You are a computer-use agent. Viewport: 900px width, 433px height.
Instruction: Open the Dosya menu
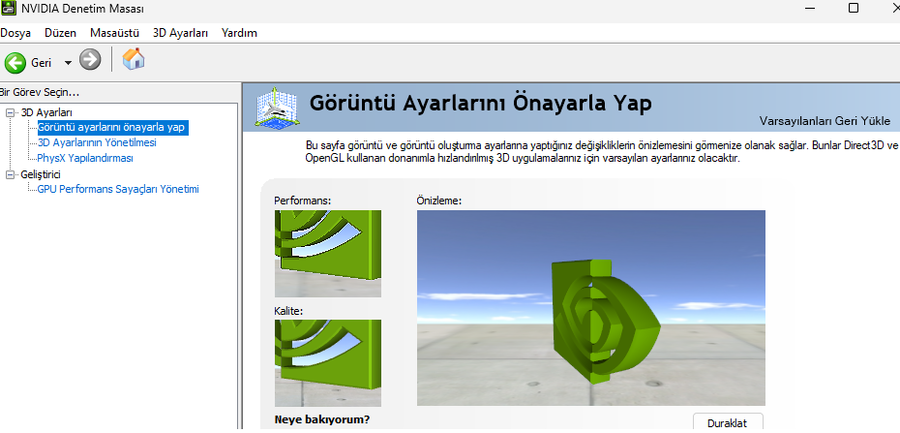tap(15, 33)
